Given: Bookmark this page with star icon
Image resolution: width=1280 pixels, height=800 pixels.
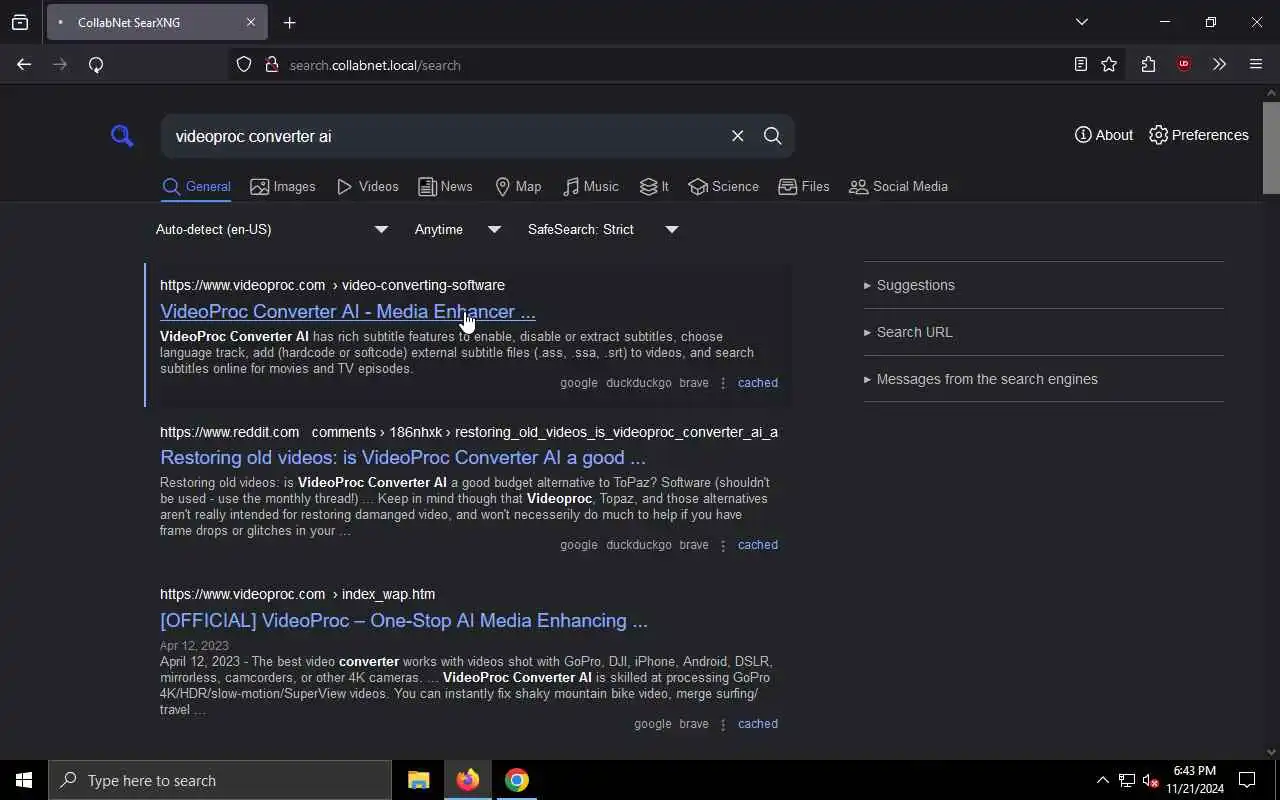Looking at the screenshot, I should (x=1109, y=65).
